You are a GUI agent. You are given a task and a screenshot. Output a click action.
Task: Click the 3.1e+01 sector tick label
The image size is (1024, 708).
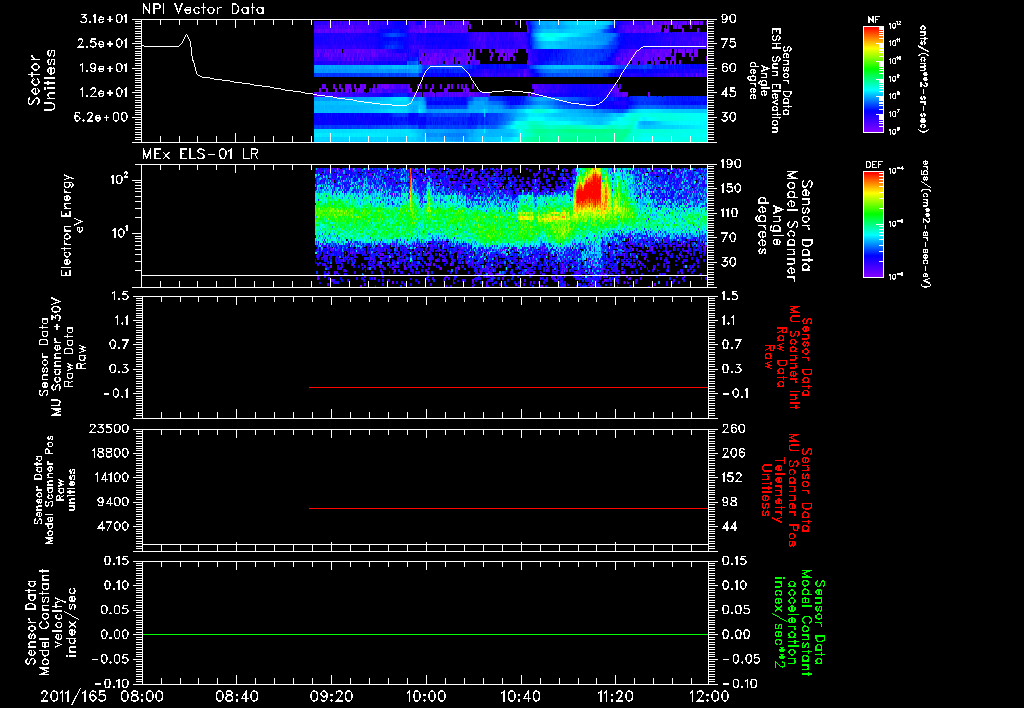104,19
